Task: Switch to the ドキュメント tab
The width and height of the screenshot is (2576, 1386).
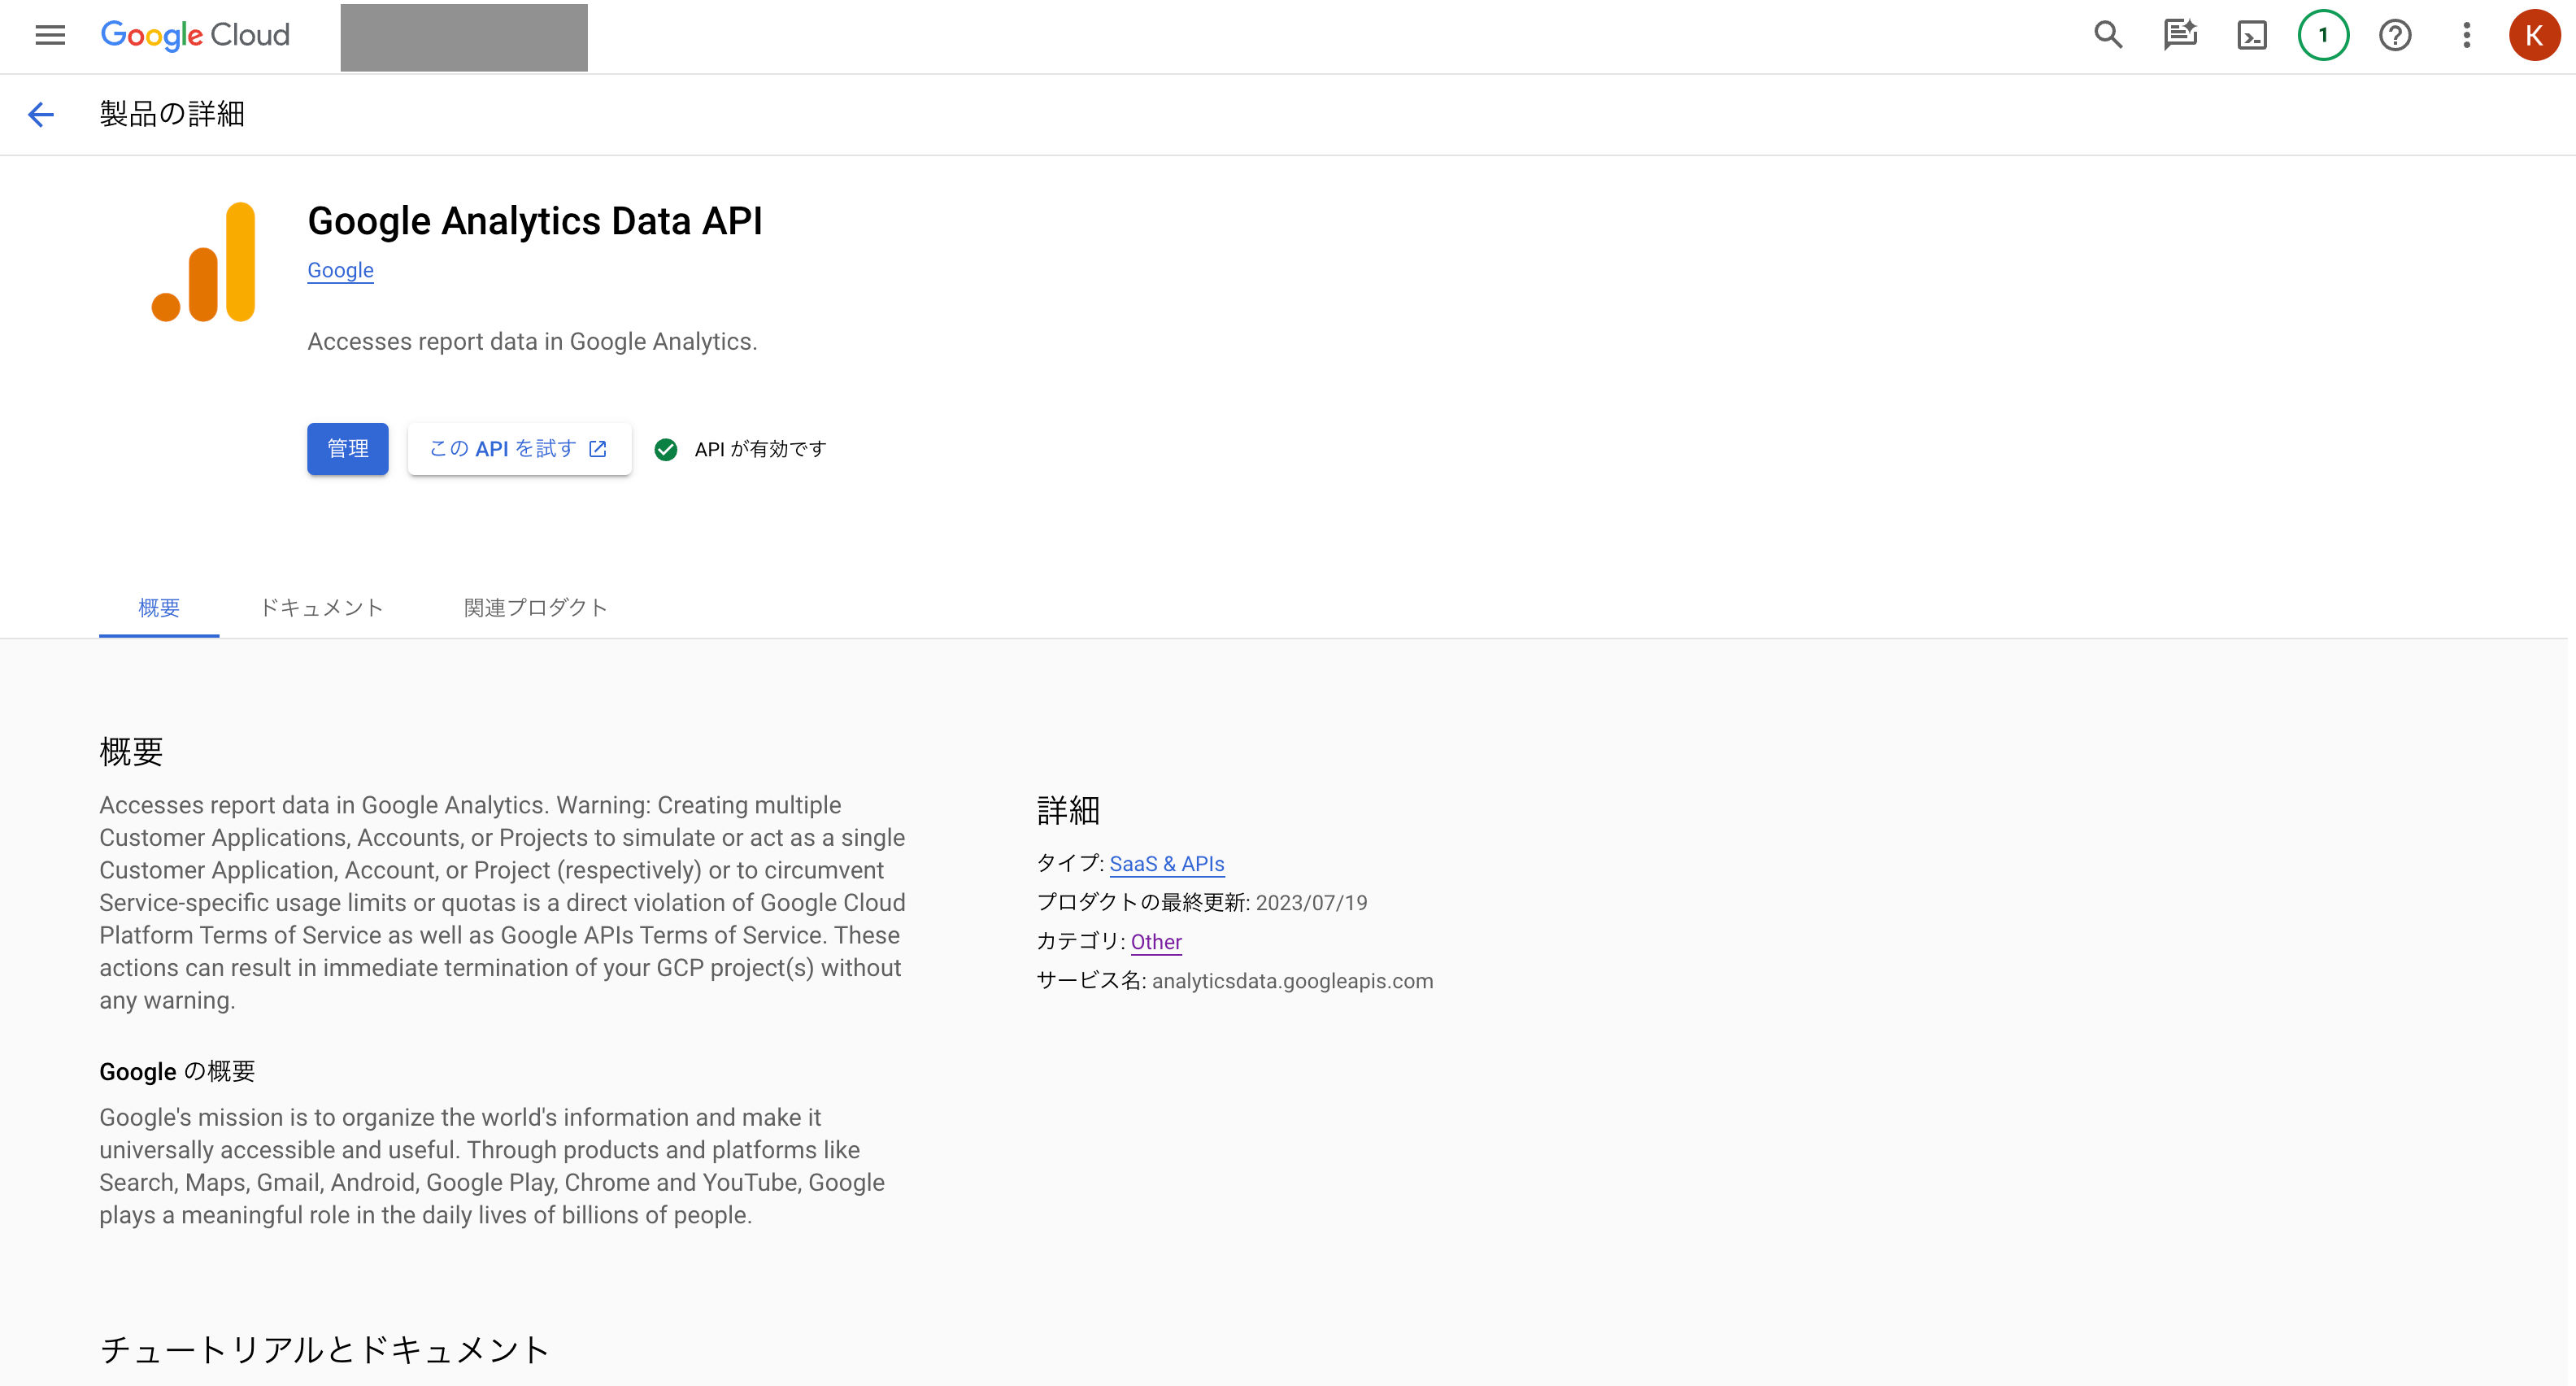Action: 321,607
